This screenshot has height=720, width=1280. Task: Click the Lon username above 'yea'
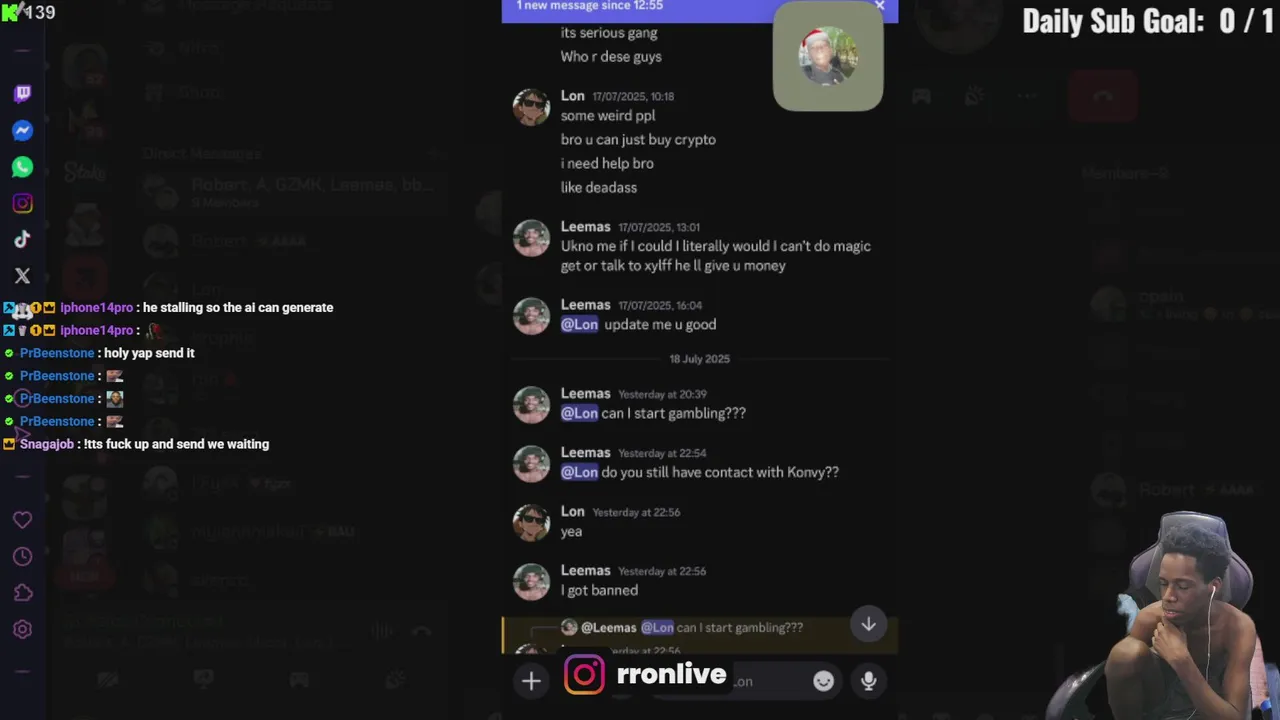(x=572, y=512)
